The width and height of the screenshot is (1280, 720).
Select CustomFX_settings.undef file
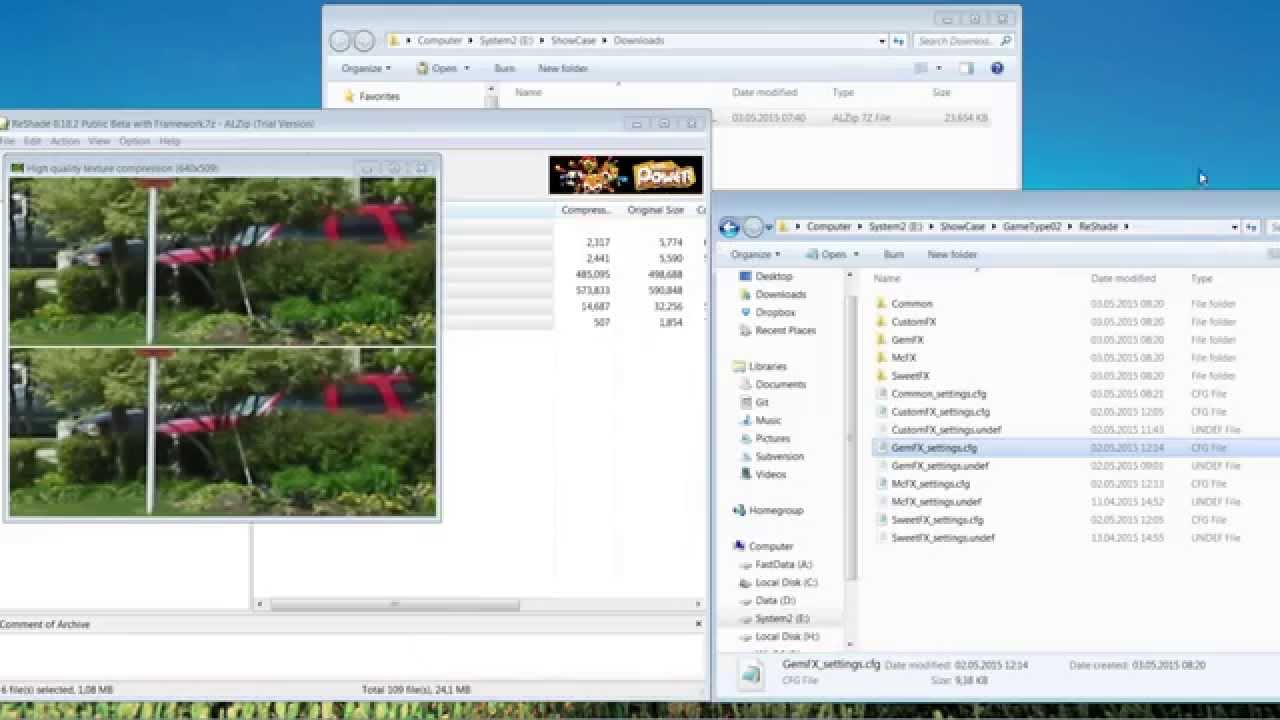(946, 430)
